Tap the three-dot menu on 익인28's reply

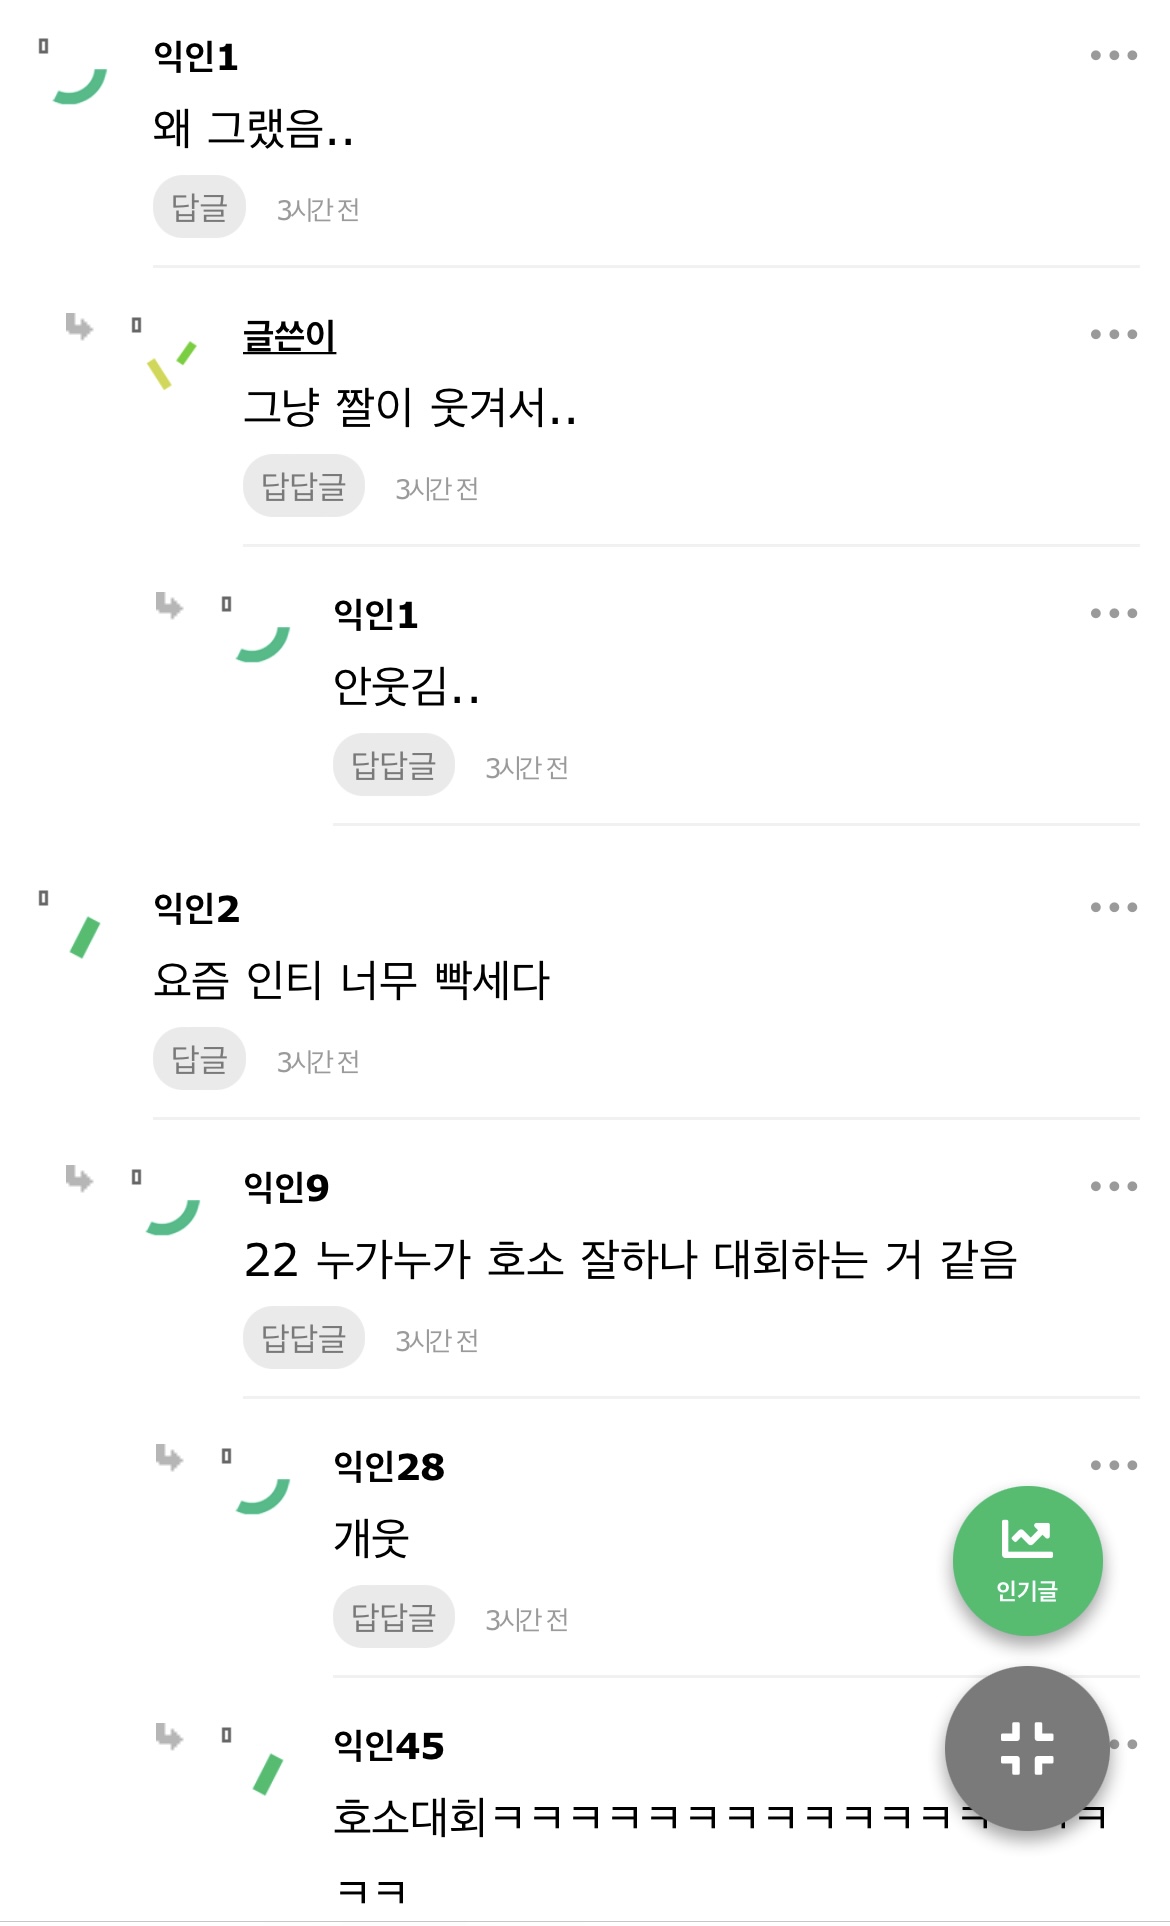click(x=1113, y=1466)
